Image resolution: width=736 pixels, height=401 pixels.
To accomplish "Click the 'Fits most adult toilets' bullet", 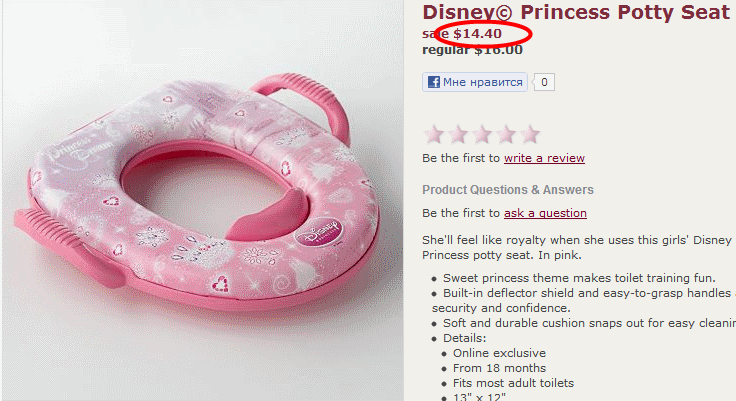I will [x=514, y=383].
